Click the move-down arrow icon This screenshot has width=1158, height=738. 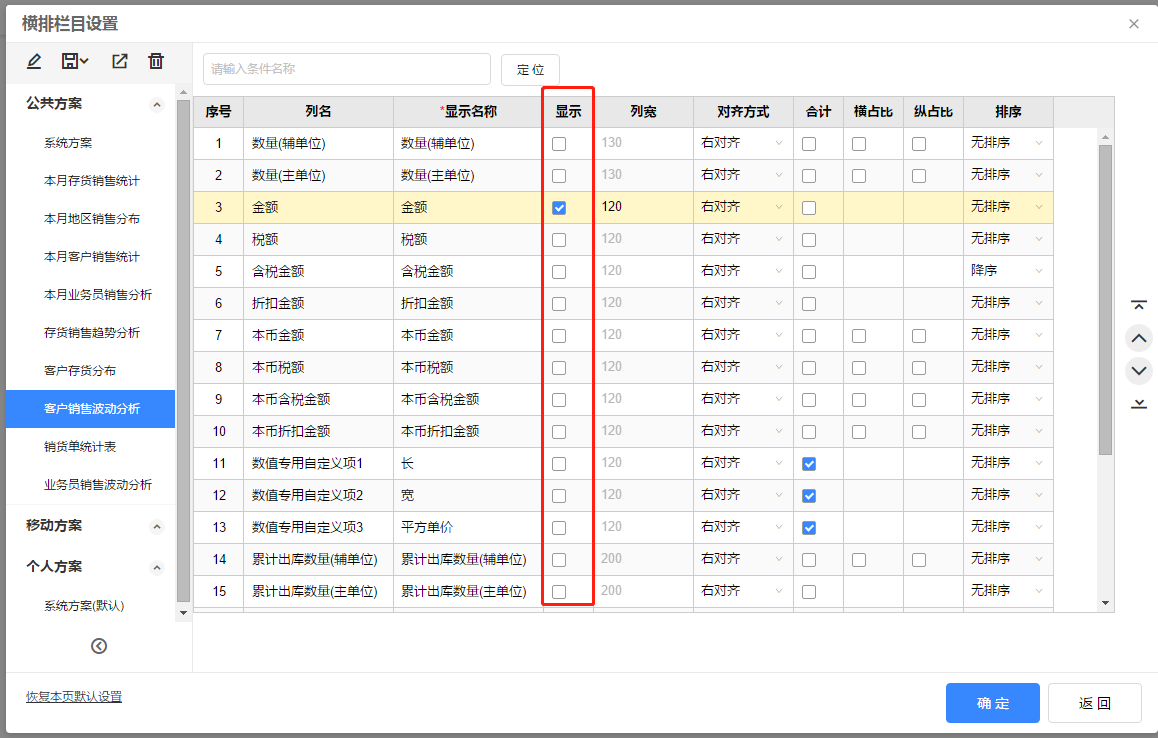[1139, 370]
